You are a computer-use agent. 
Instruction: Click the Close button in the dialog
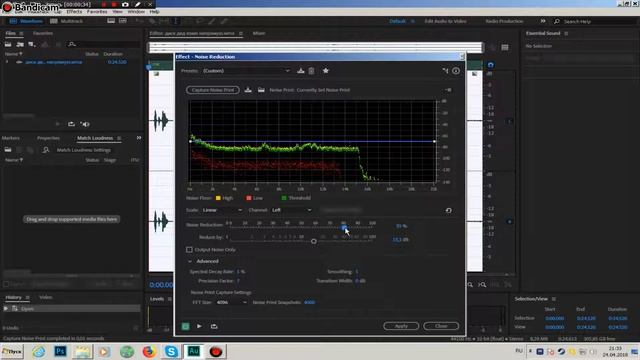(441, 326)
